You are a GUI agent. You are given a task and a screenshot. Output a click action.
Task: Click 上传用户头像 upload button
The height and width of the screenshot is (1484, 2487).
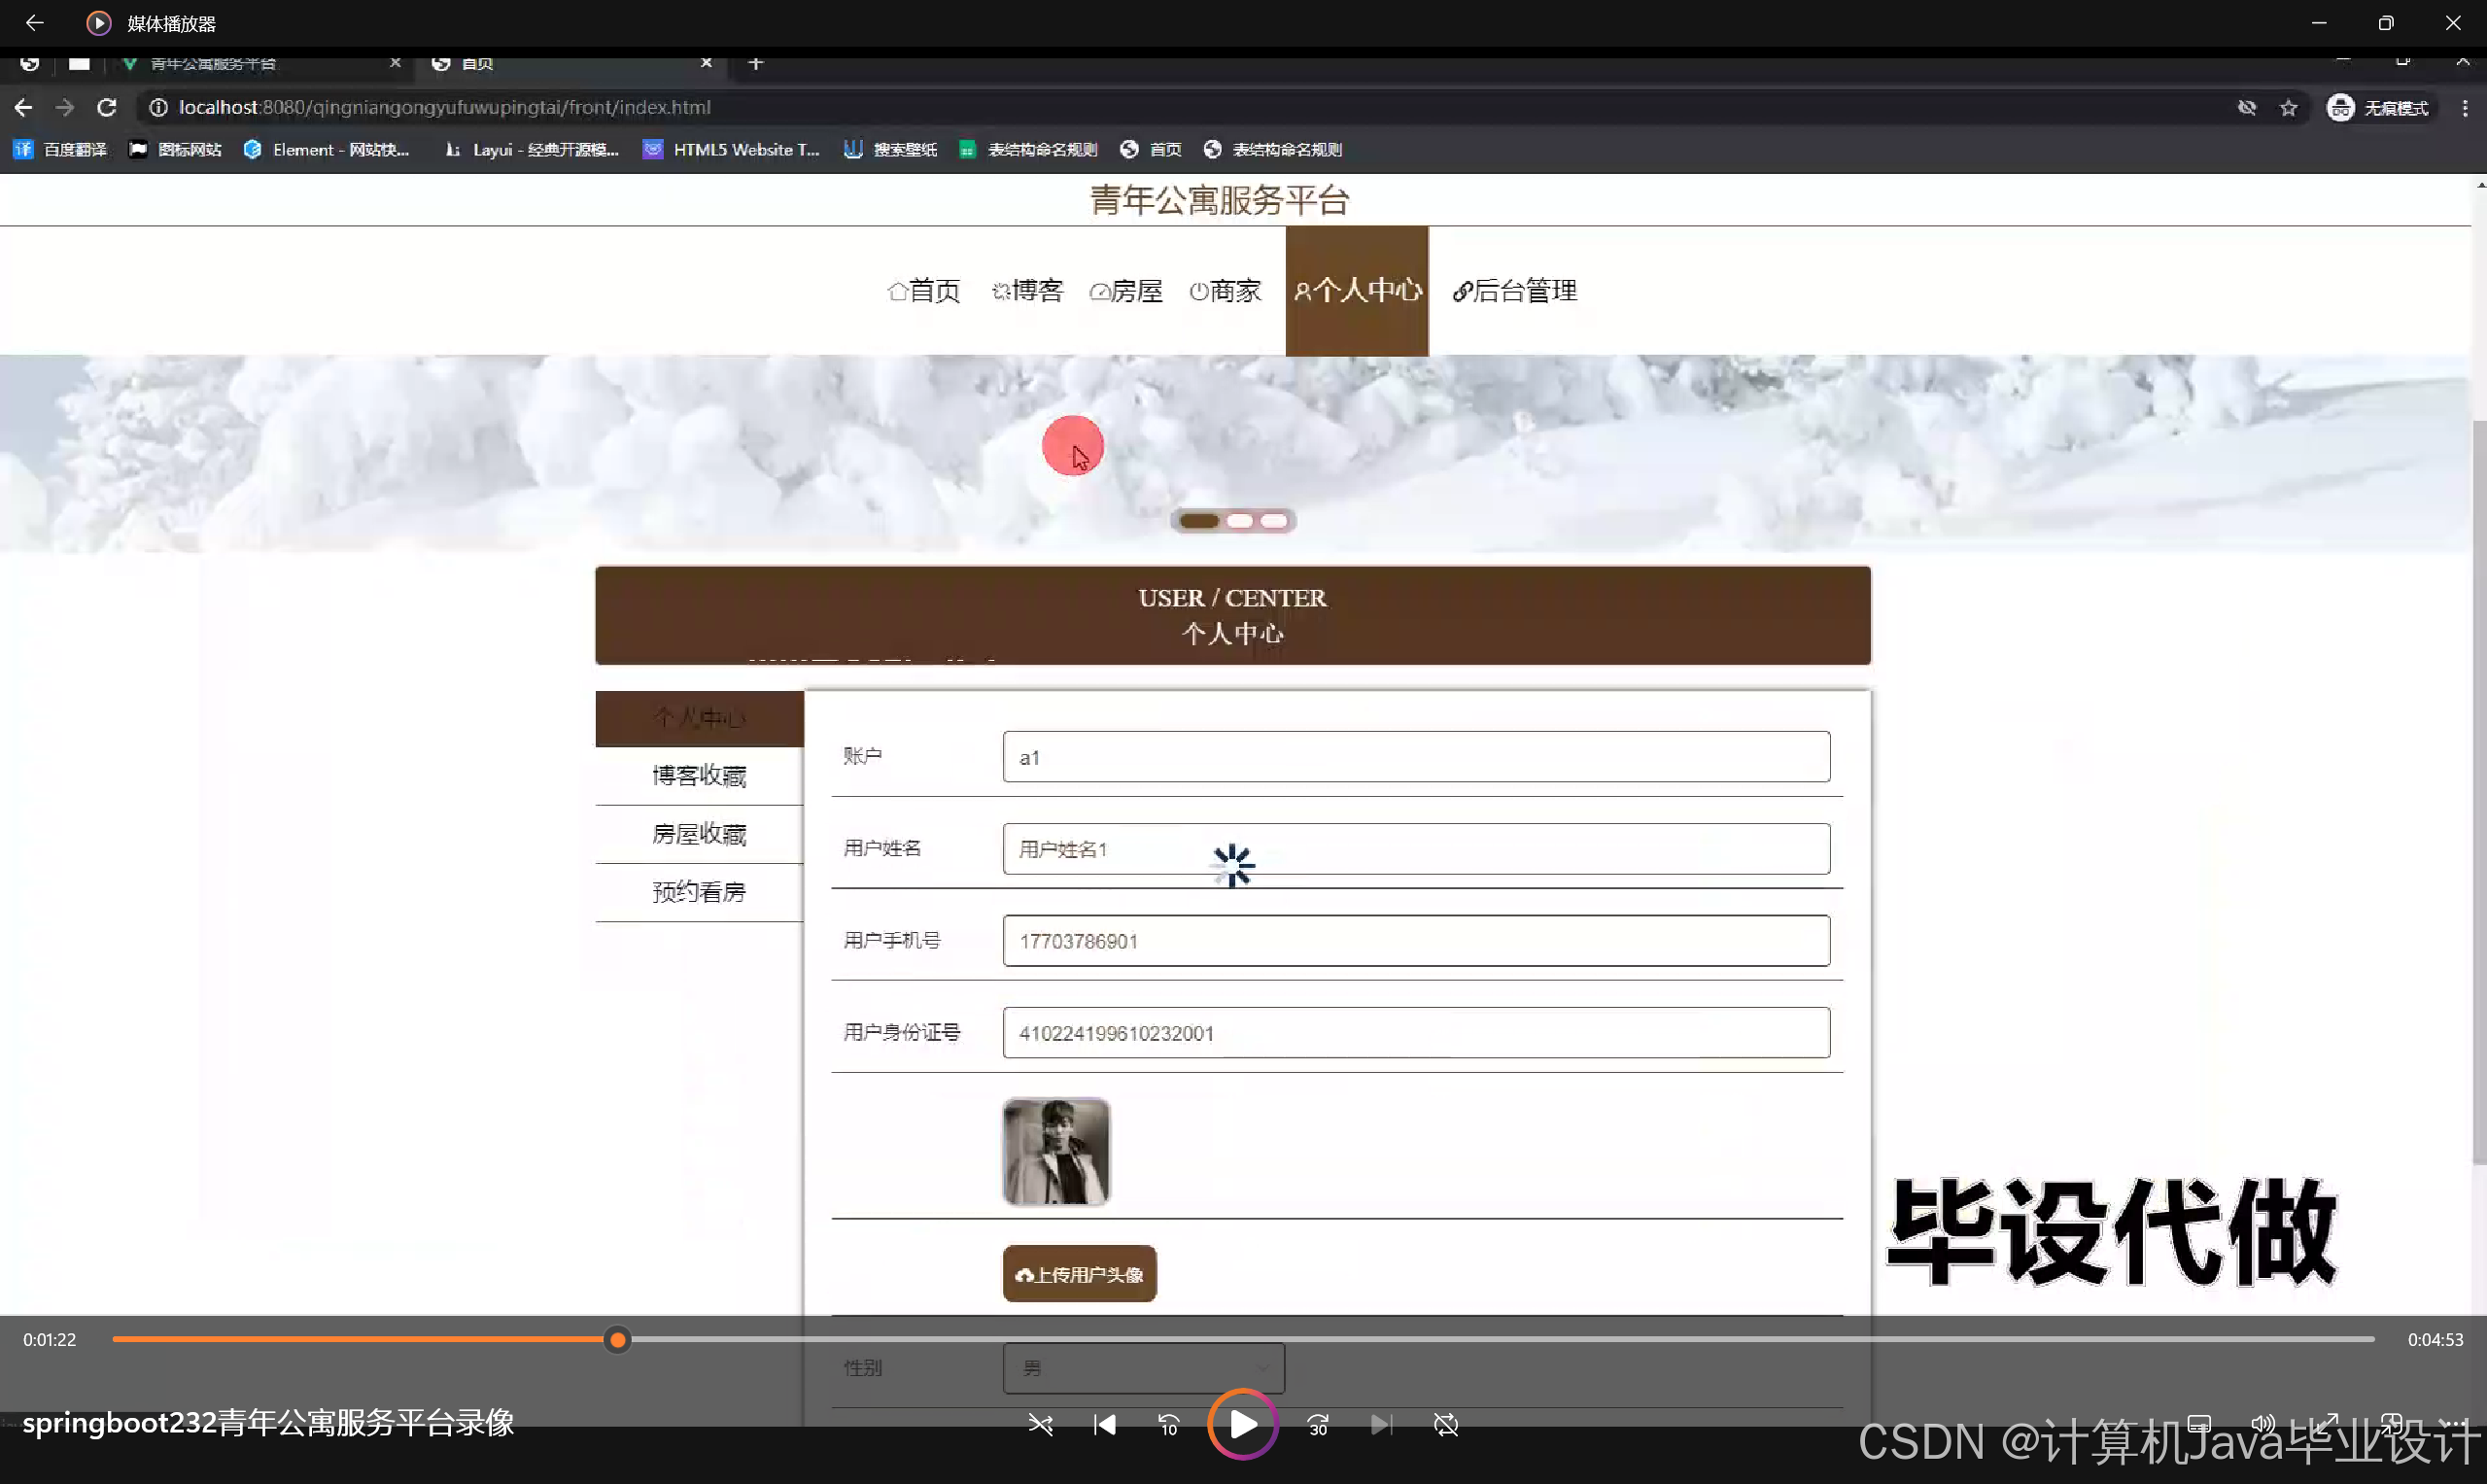click(x=1079, y=1274)
